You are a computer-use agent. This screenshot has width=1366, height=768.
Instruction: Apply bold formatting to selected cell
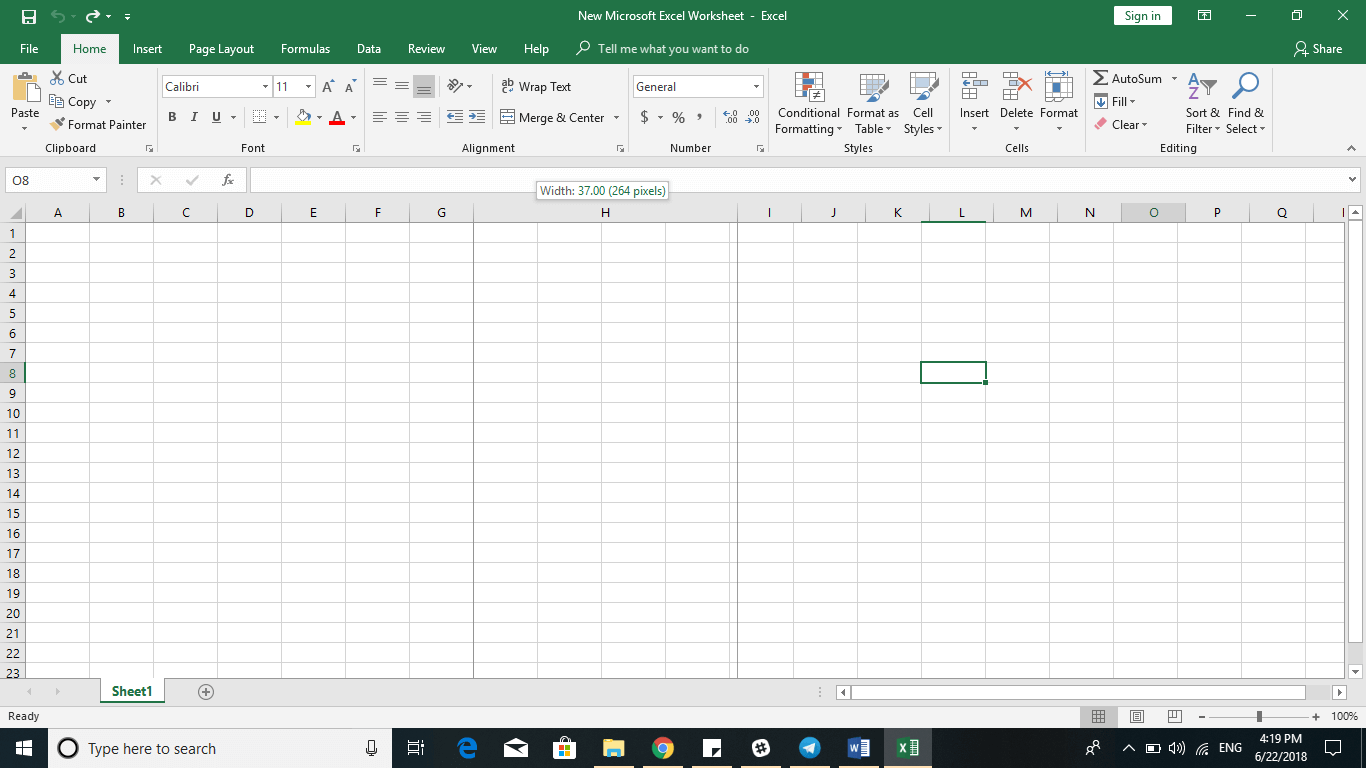pos(172,117)
